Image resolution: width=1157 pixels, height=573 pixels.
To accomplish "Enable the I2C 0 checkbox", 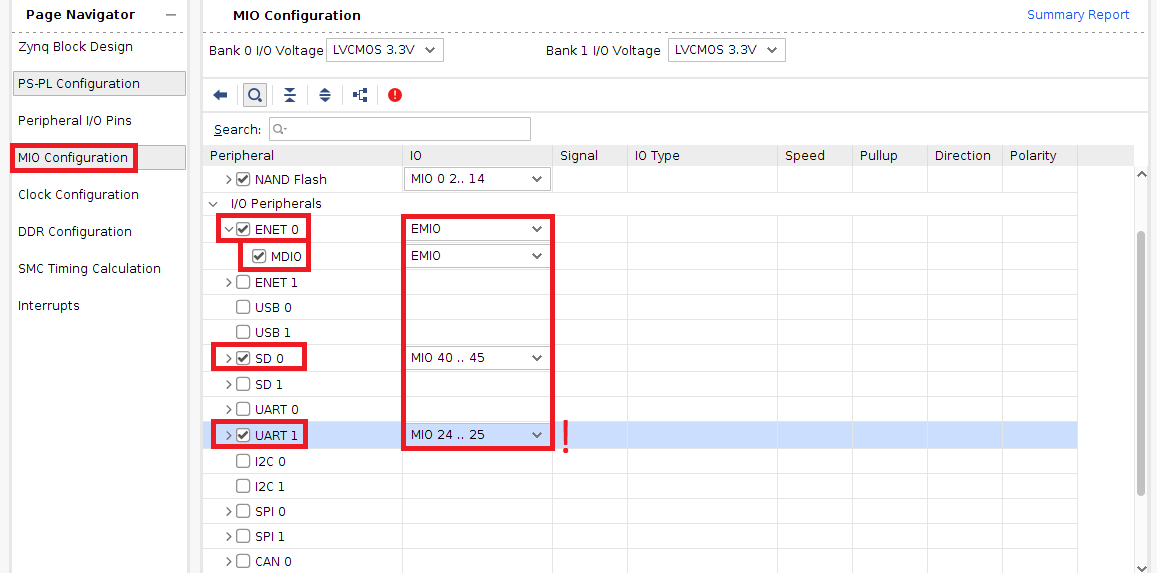I will pos(243,461).
